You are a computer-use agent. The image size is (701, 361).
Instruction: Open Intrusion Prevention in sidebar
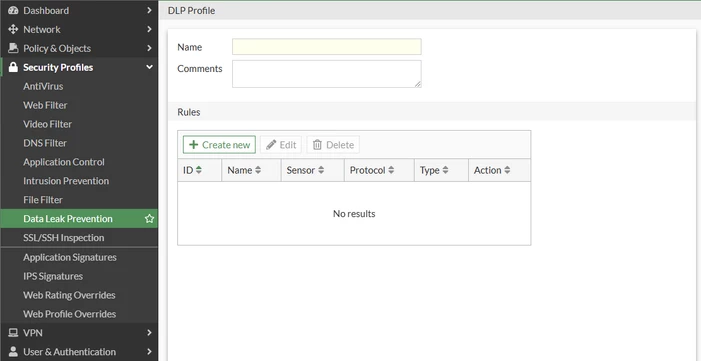pos(79,181)
